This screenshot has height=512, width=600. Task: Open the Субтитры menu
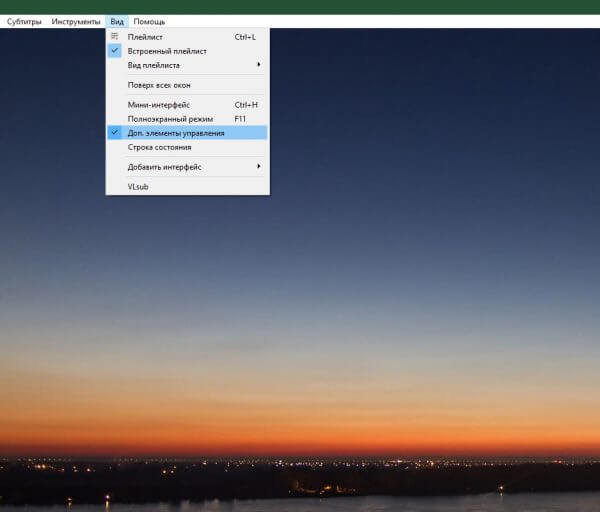24,21
